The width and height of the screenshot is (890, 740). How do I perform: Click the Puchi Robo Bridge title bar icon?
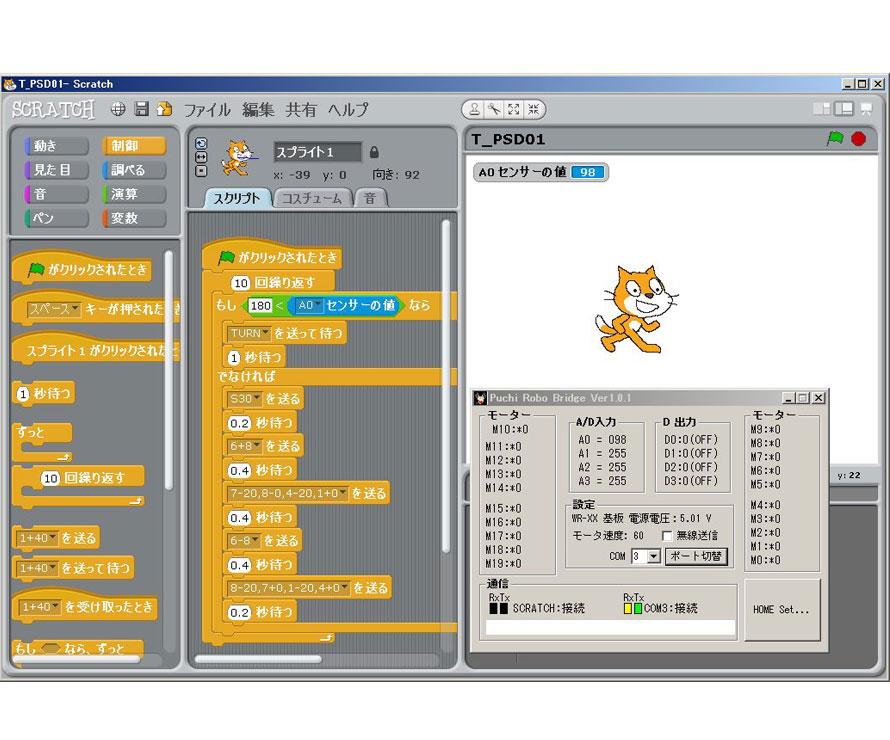(480, 398)
